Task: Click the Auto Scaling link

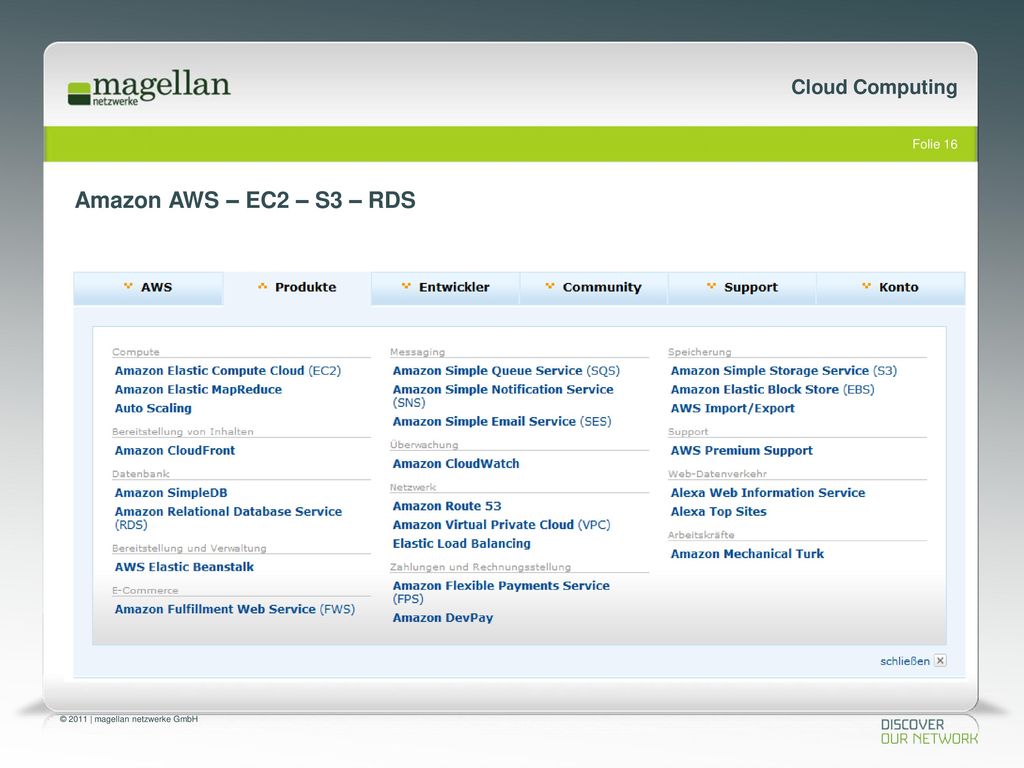Action: coord(153,409)
